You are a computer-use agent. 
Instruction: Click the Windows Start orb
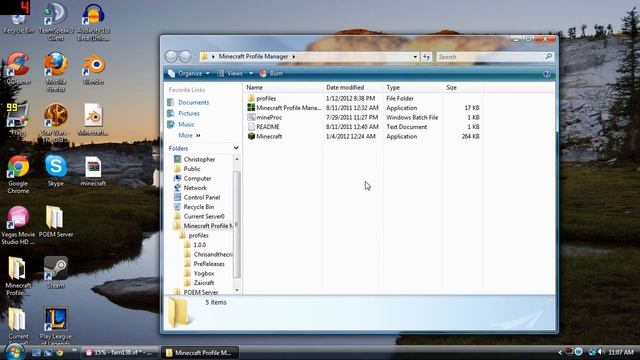pos(15,352)
